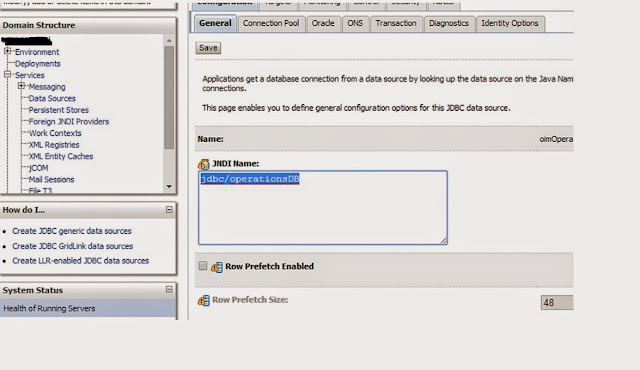Click the Domain Structure scrollbar thumb
640x370 pixels.
169,97
